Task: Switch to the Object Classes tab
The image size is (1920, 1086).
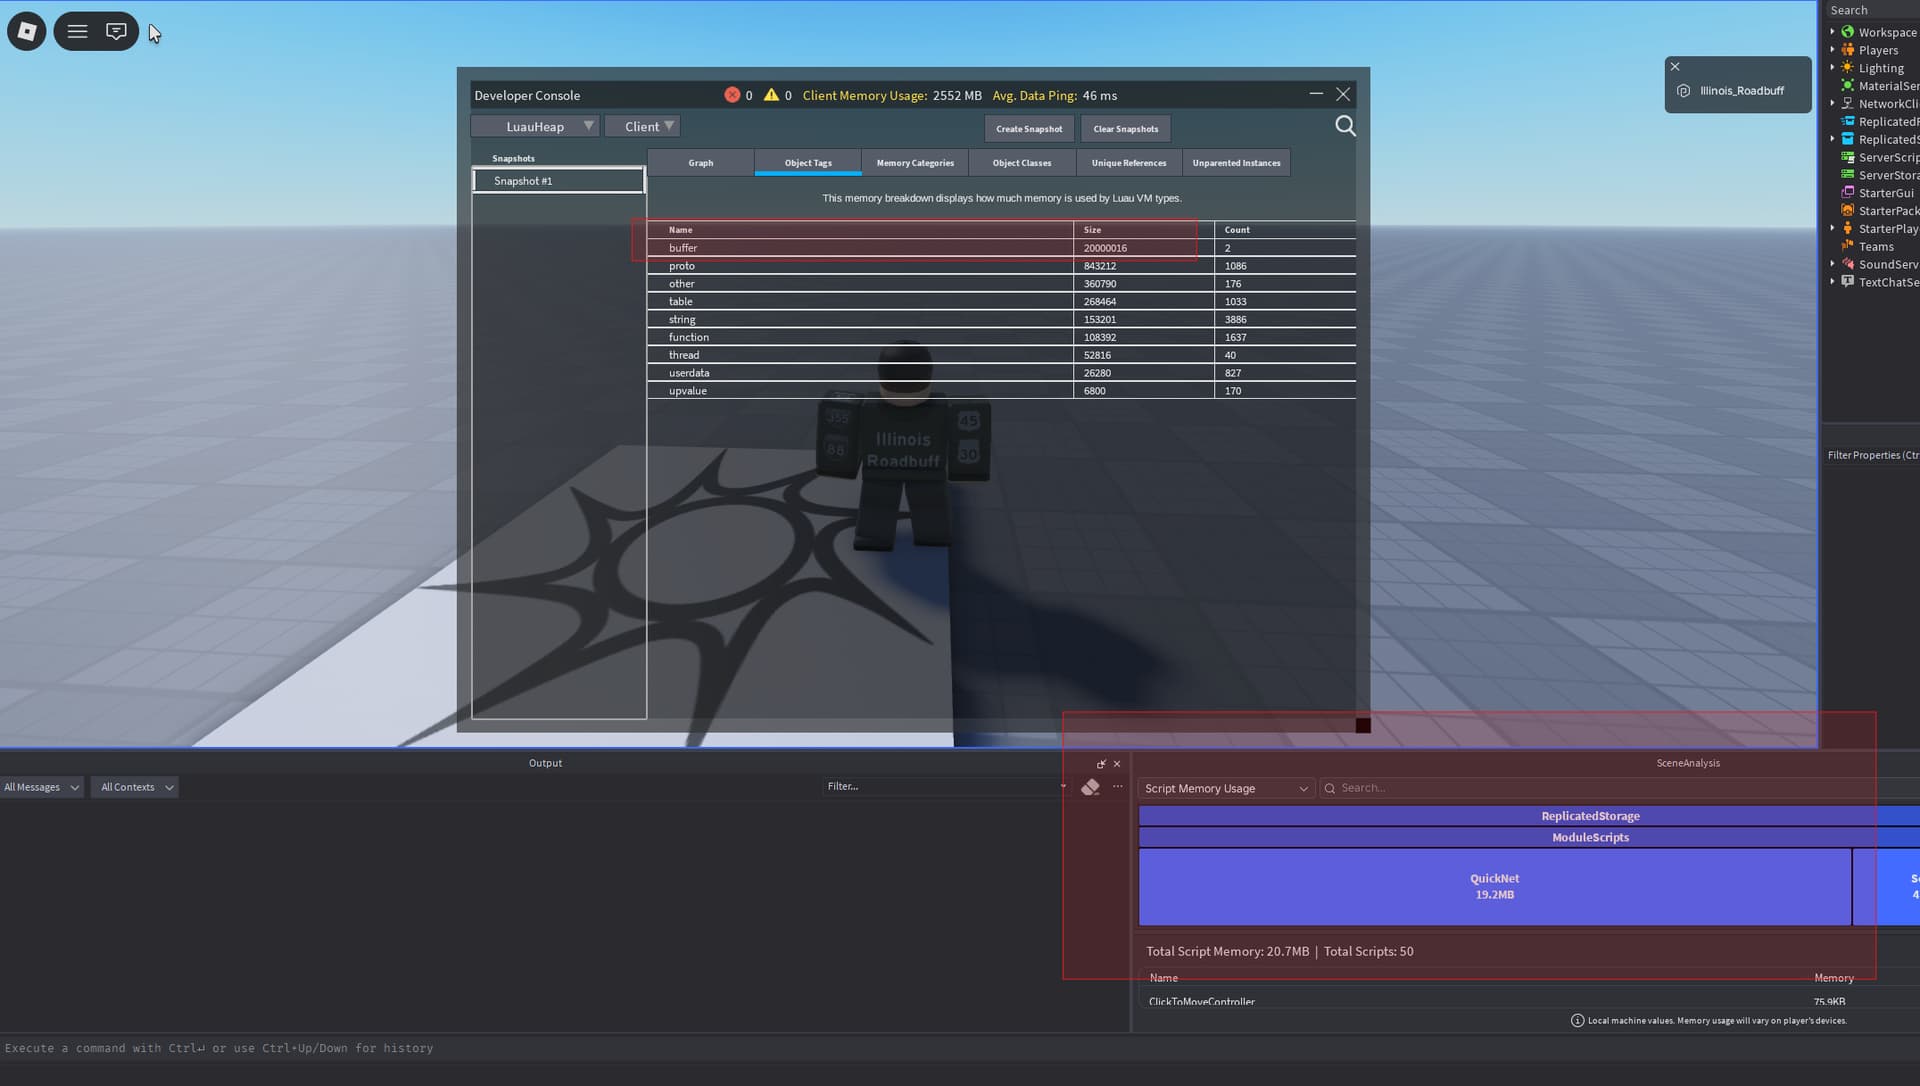Action: point(1022,163)
